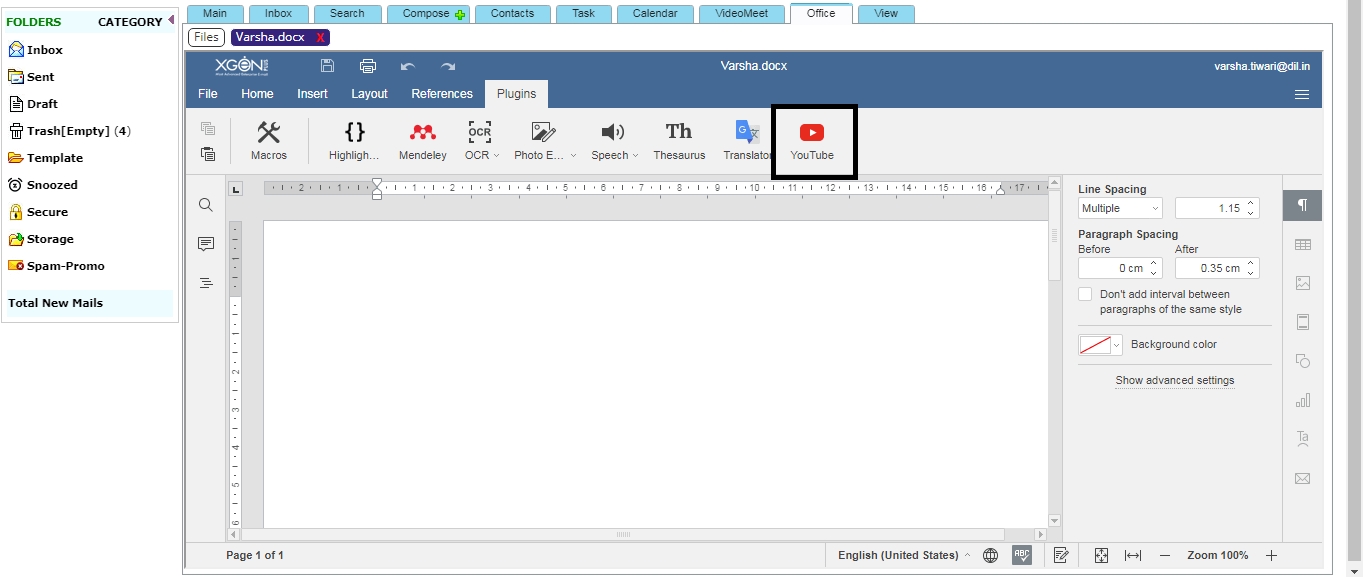Expand the OCR plugin dropdown arrow

(496, 156)
